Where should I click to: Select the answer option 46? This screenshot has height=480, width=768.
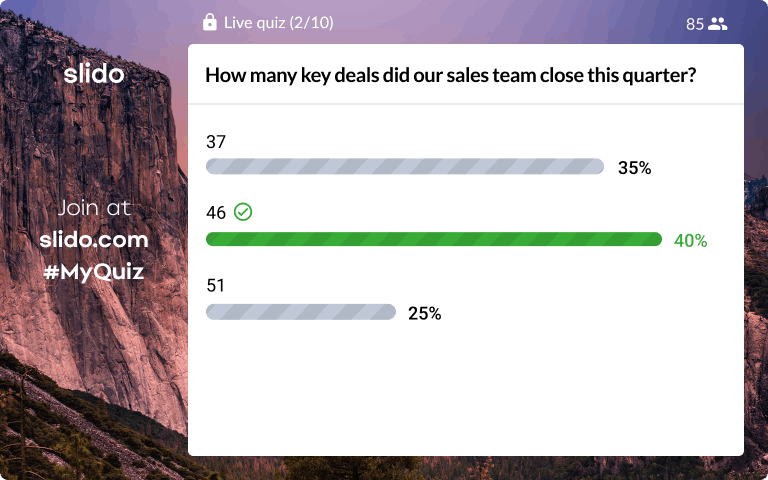coord(216,213)
